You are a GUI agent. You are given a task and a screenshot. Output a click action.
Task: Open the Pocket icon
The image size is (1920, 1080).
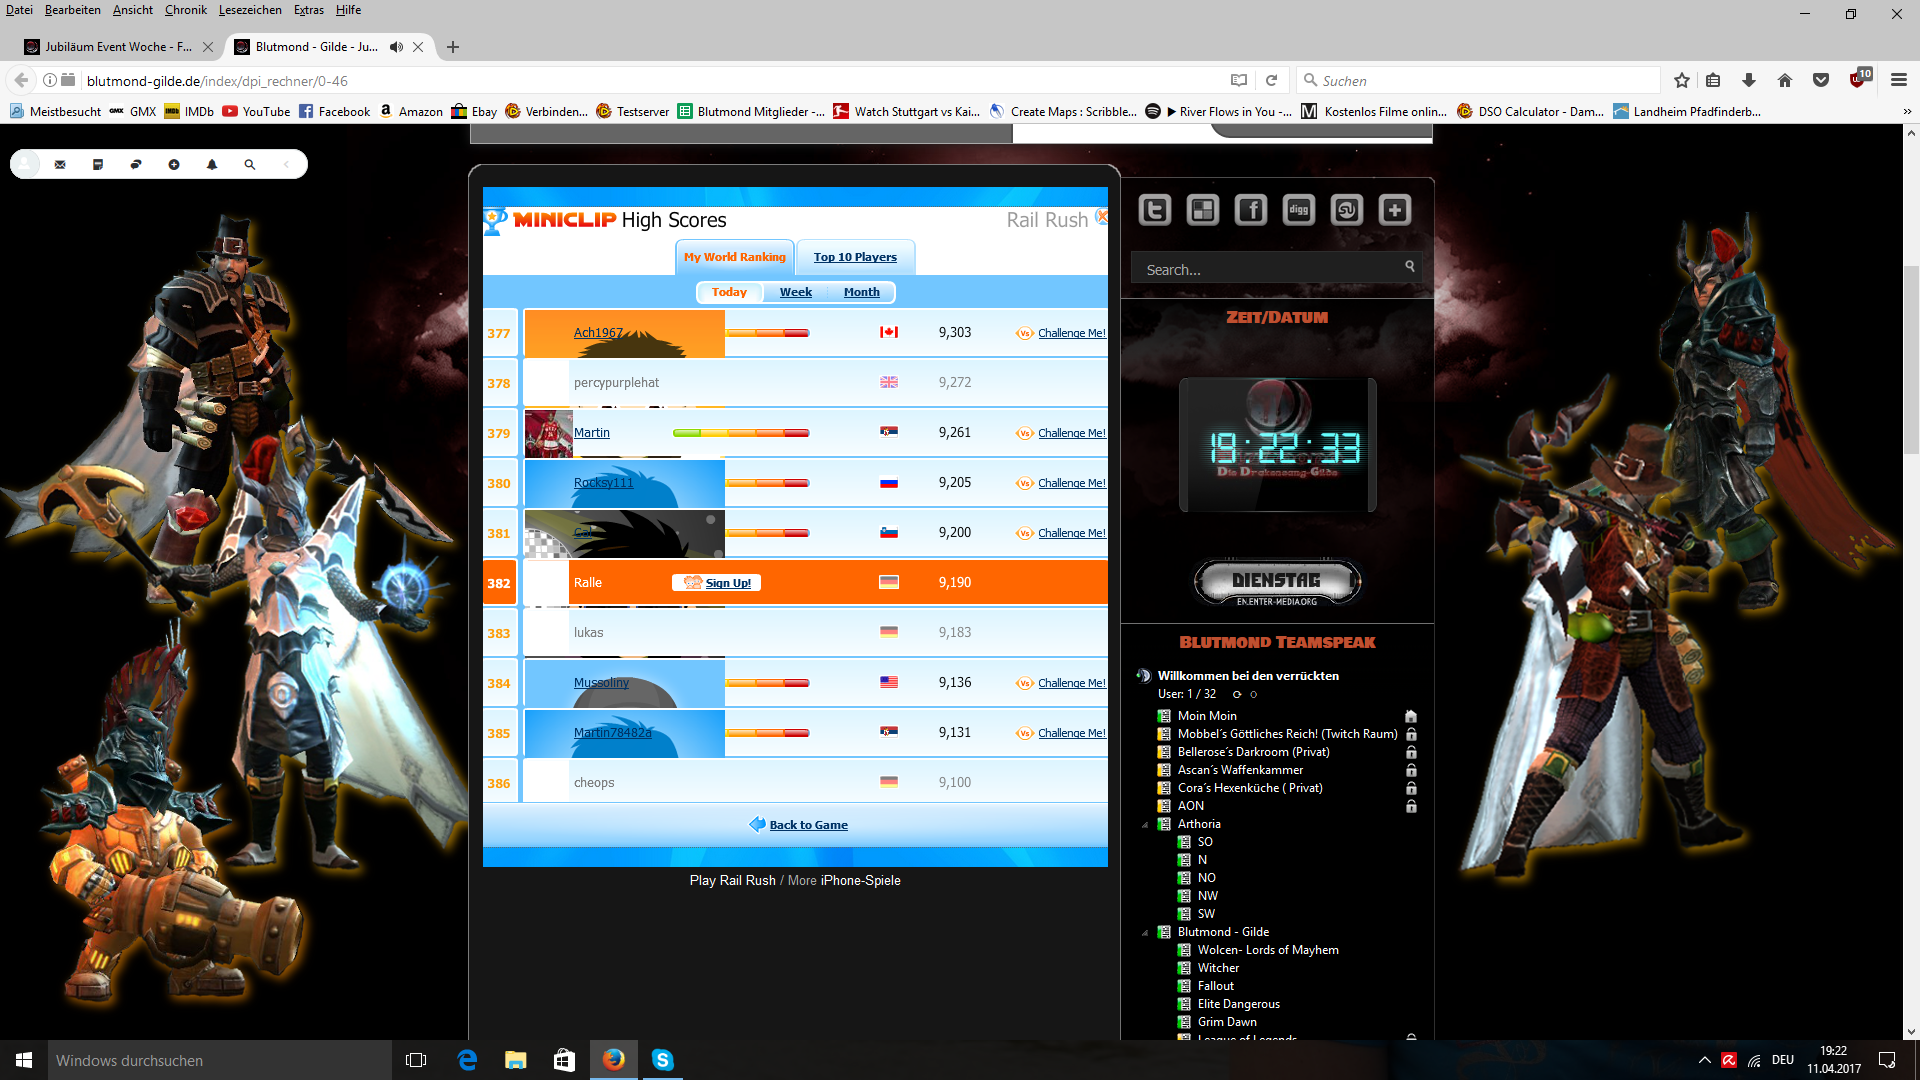[1821, 81]
